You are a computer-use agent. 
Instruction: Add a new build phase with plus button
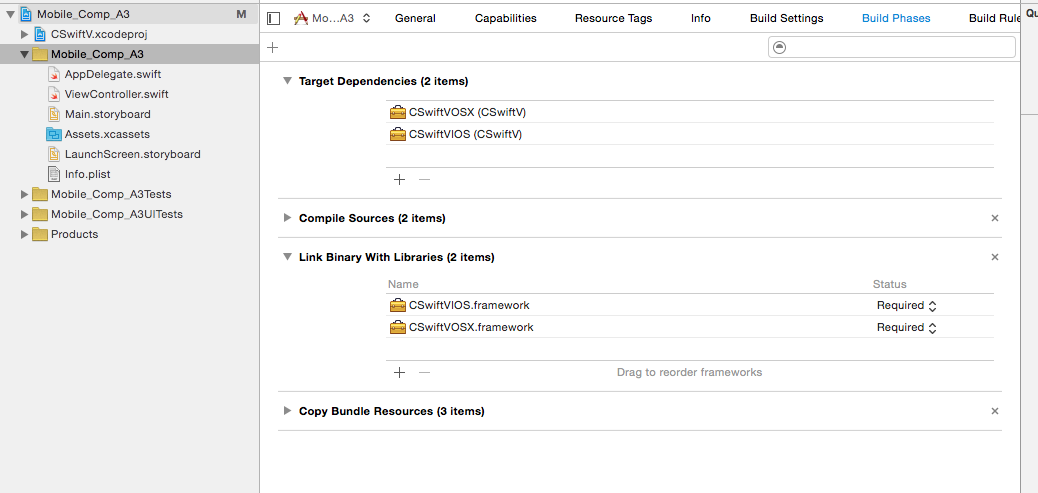point(272,47)
